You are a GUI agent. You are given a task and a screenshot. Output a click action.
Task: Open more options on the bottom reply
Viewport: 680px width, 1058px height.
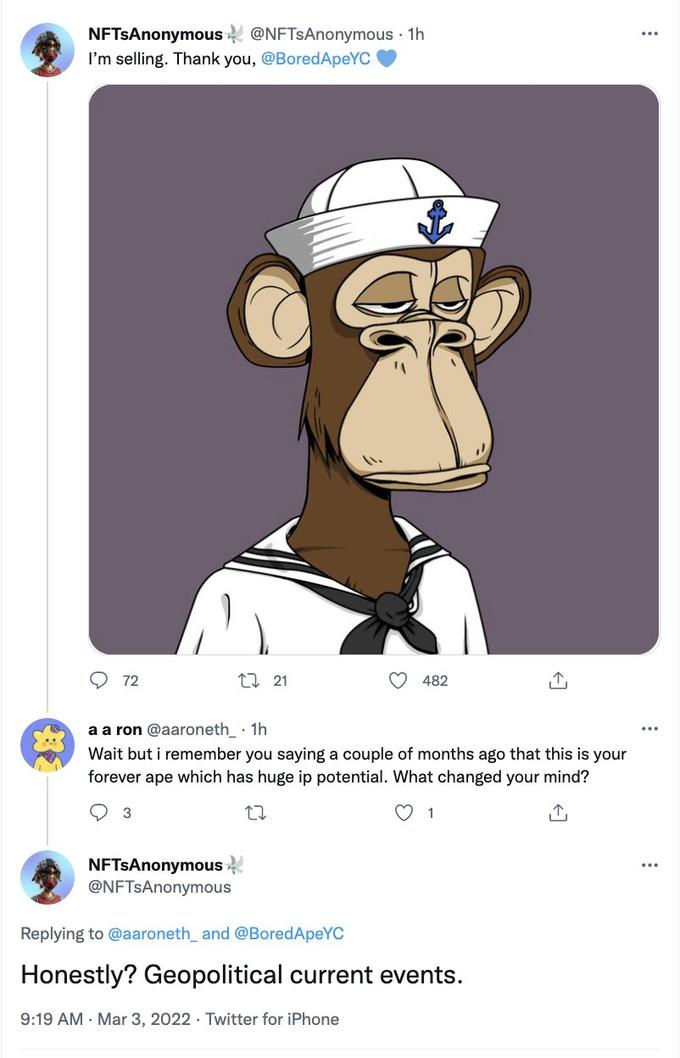point(650,865)
